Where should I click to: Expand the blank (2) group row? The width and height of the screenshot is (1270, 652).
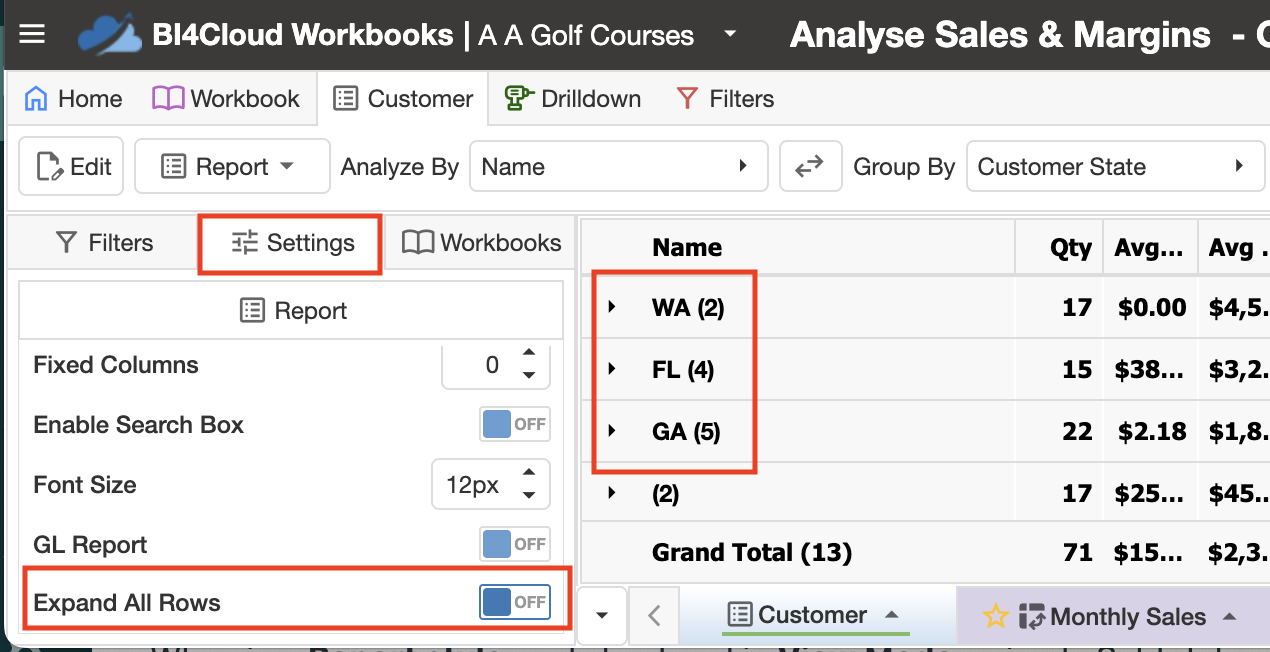[612, 493]
